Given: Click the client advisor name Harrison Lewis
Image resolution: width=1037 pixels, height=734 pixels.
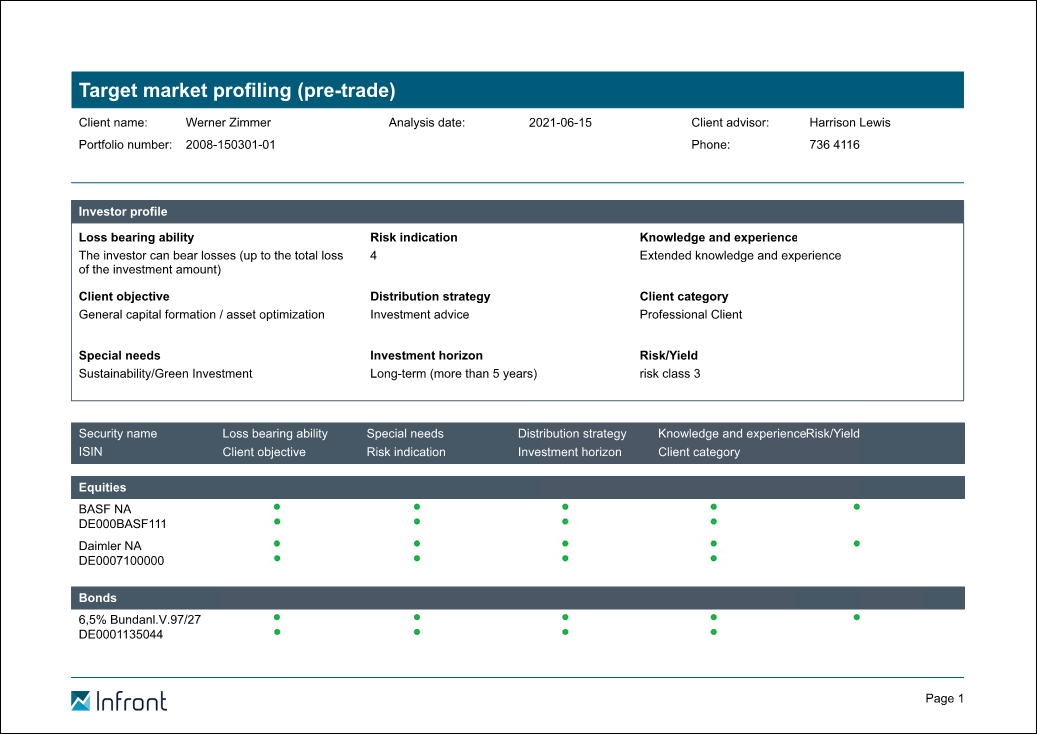Looking at the screenshot, I should point(849,123).
